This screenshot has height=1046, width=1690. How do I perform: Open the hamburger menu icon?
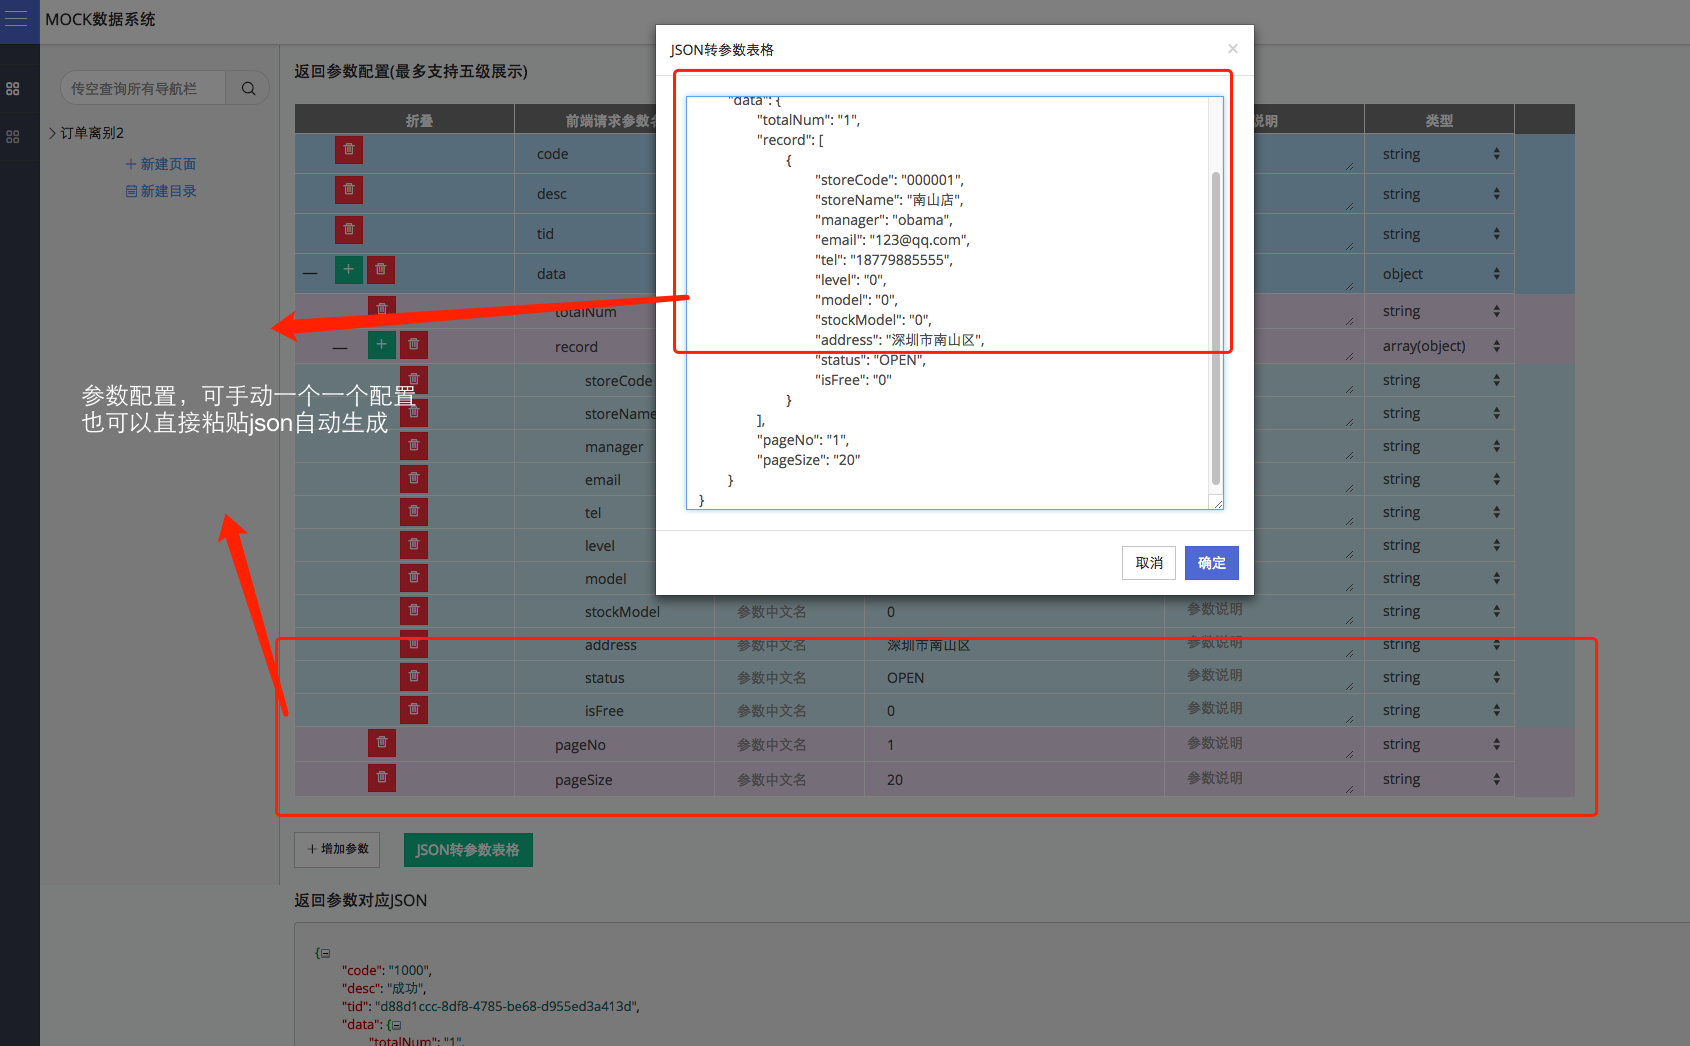[x=17, y=18]
